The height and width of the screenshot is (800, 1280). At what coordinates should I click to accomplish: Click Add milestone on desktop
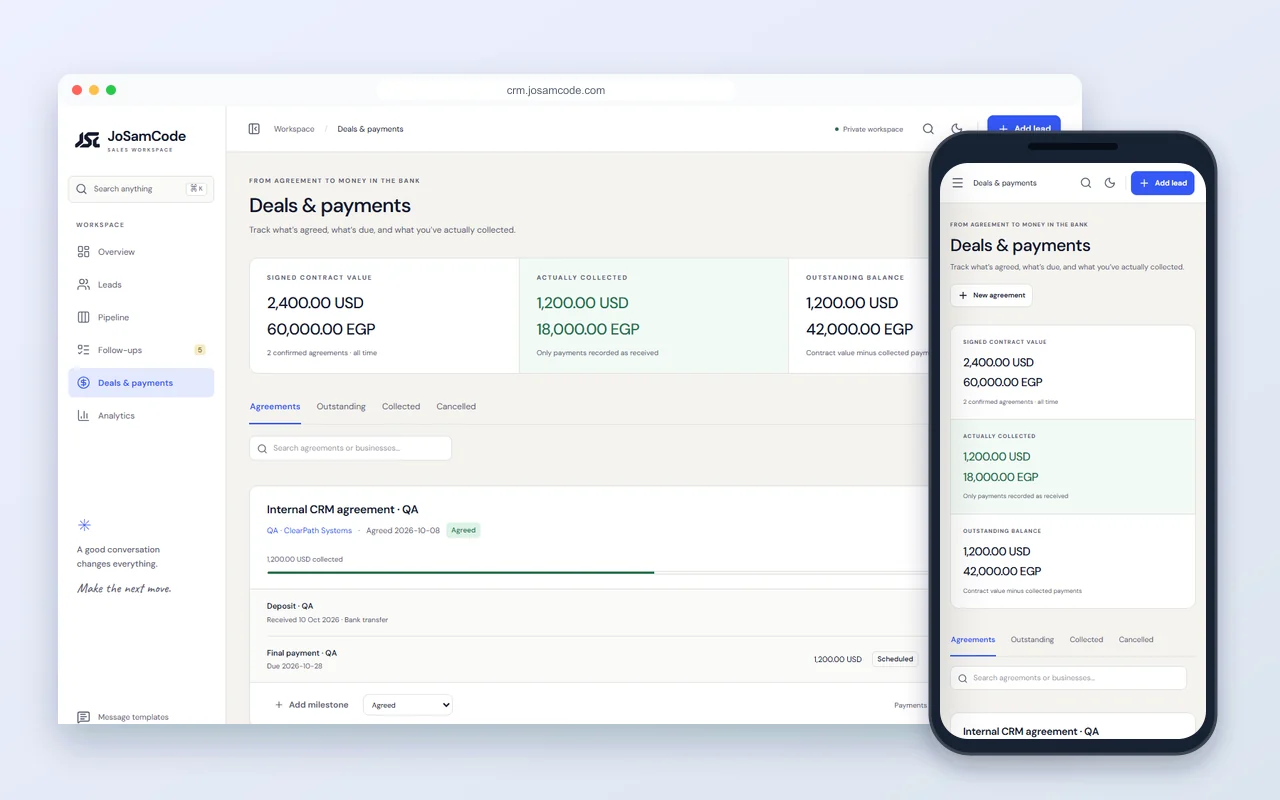tap(312, 705)
